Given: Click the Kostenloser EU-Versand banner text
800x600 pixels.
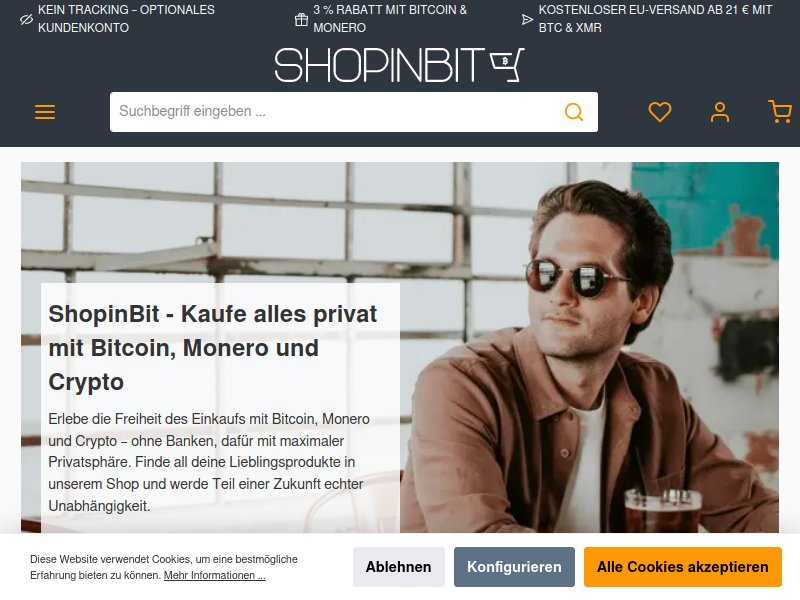Looking at the screenshot, I should tap(655, 18).
